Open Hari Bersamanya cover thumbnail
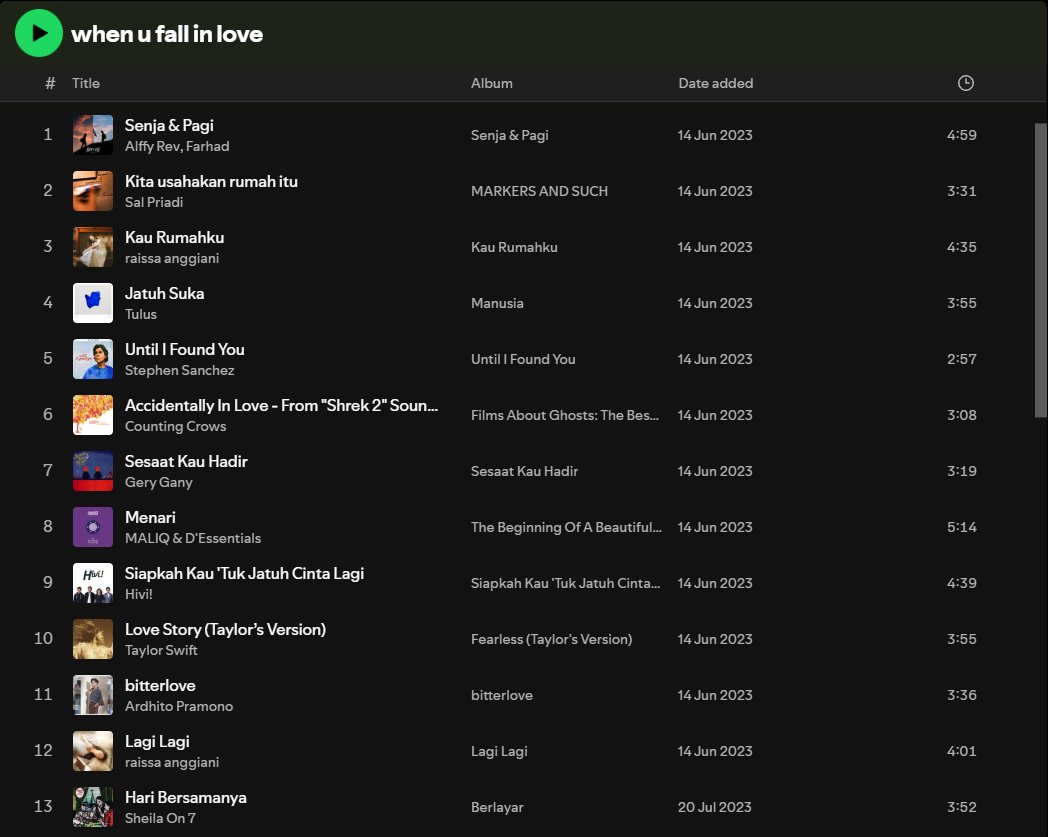1048x837 pixels. 93,807
